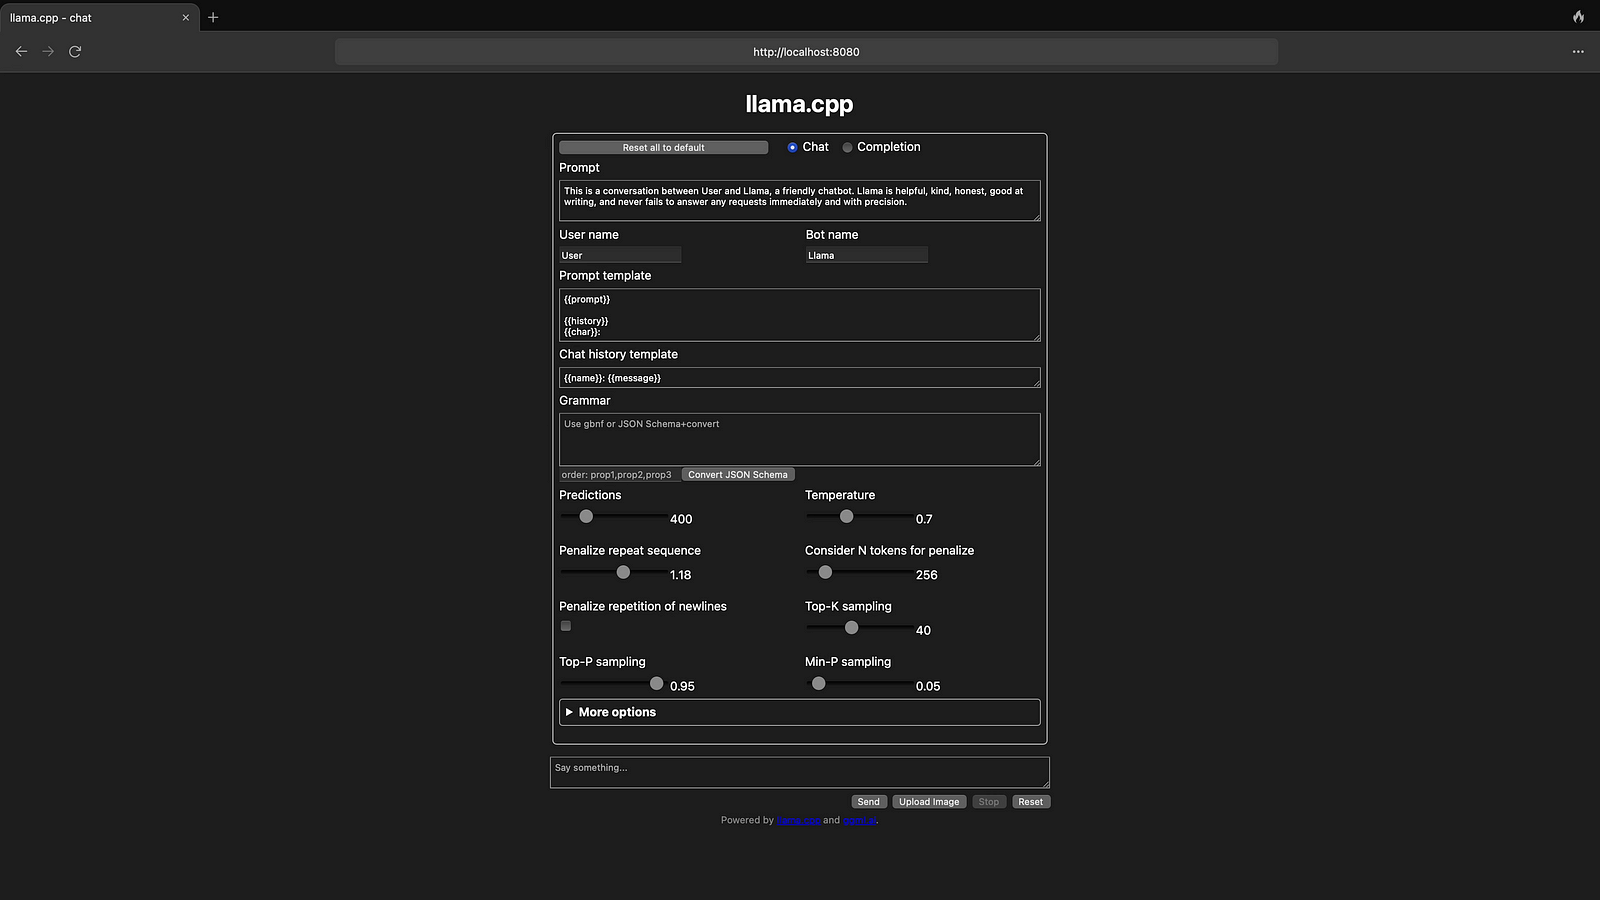Reload the page with refresh icon
This screenshot has width=1600, height=900.
(75, 51)
